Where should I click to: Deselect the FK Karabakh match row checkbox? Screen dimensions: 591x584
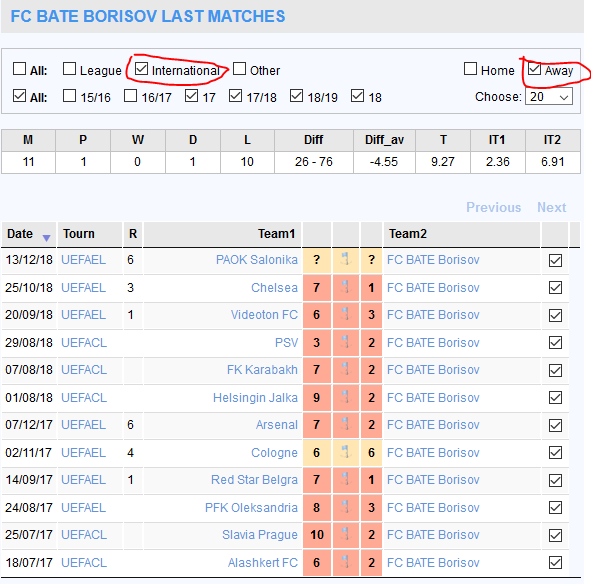(x=555, y=370)
